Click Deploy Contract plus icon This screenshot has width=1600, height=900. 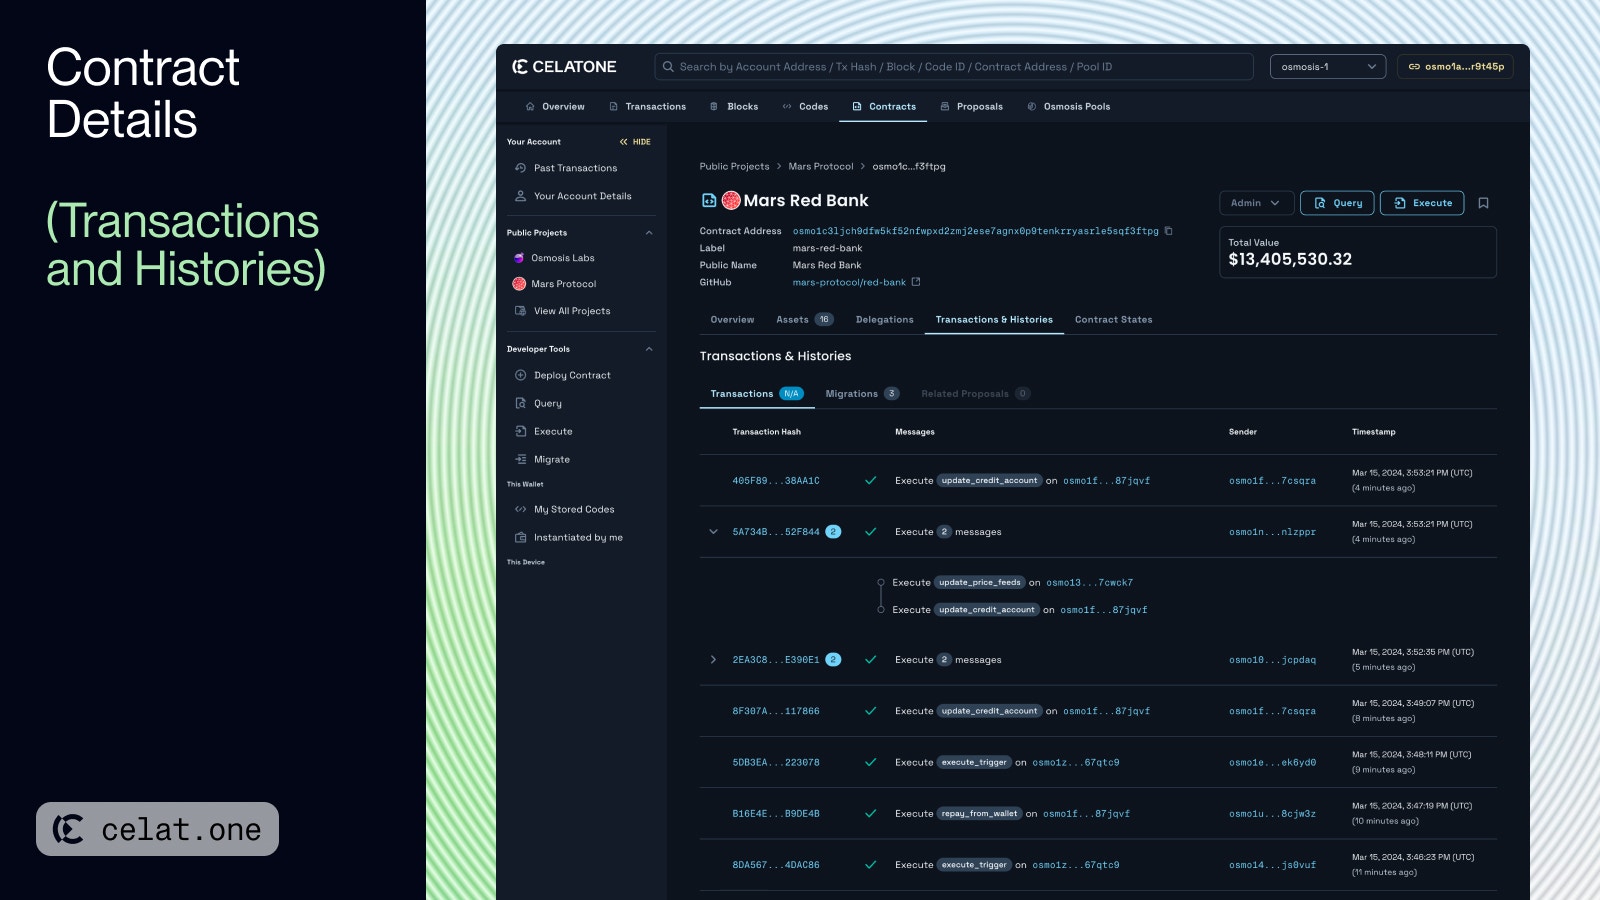click(x=520, y=375)
